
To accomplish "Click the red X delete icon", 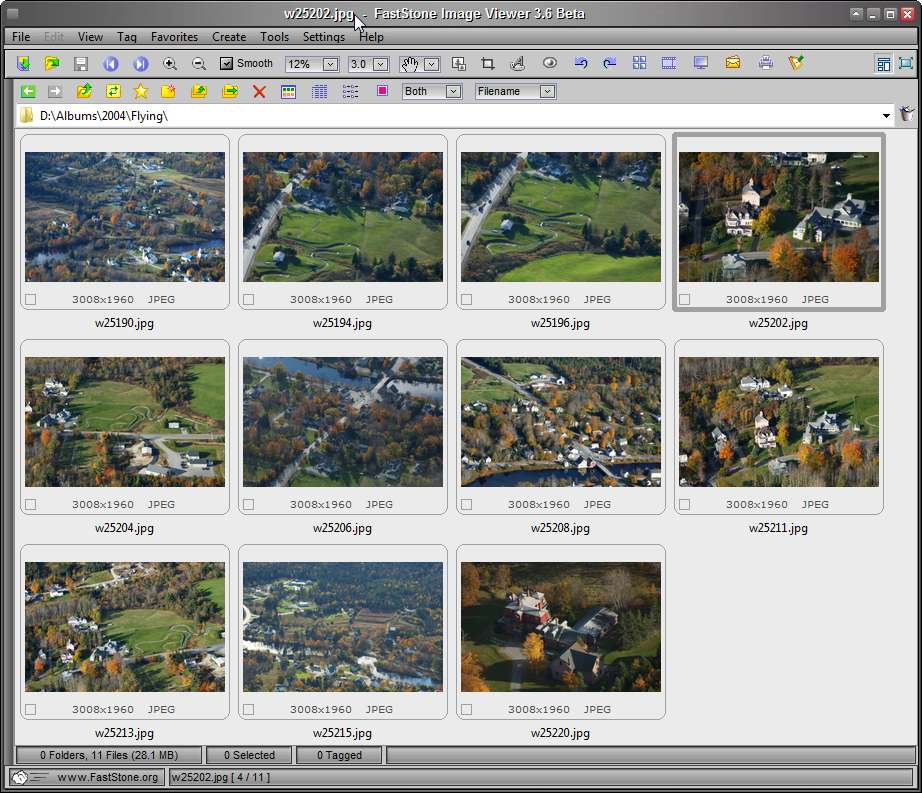I will pyautogui.click(x=259, y=91).
